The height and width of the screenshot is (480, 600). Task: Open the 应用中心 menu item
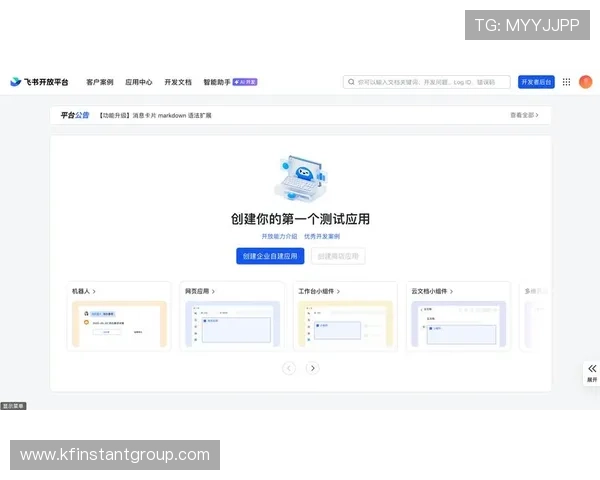pos(139,82)
